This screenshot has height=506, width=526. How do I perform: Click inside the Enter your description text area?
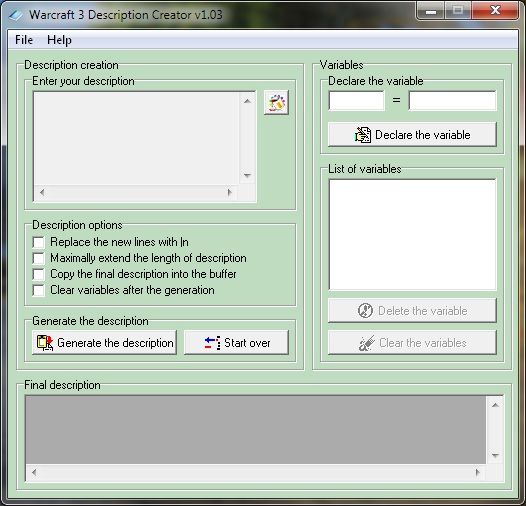(137, 138)
